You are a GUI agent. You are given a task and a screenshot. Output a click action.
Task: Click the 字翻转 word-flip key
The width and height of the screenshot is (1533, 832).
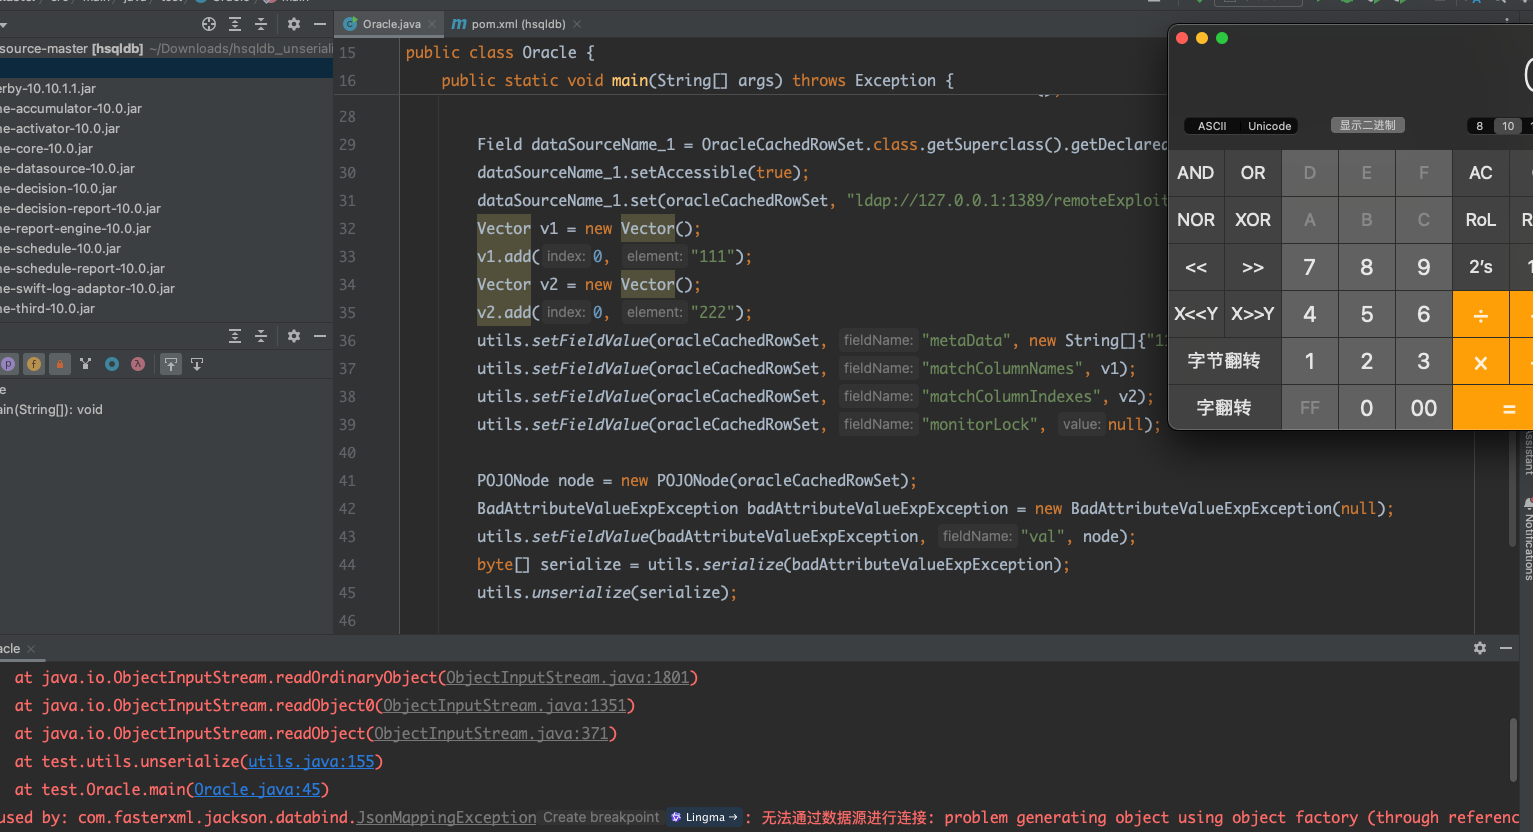(1224, 408)
